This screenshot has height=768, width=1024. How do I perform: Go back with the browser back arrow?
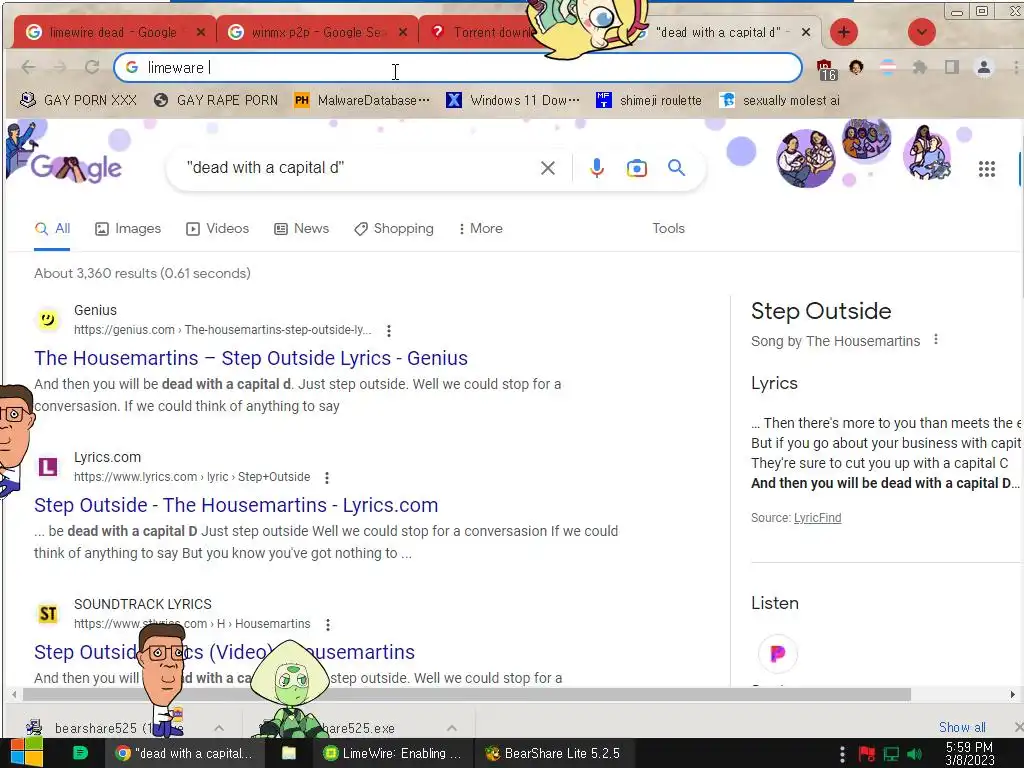point(28,67)
